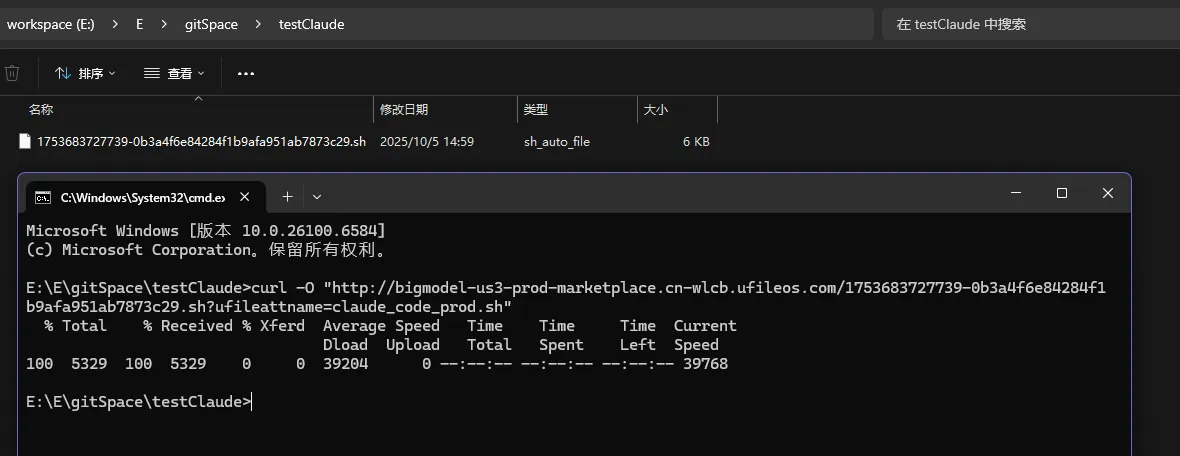Select the C:\Windows\System32\cmd.exe tab
The height and width of the screenshot is (456, 1180).
click(x=142, y=198)
